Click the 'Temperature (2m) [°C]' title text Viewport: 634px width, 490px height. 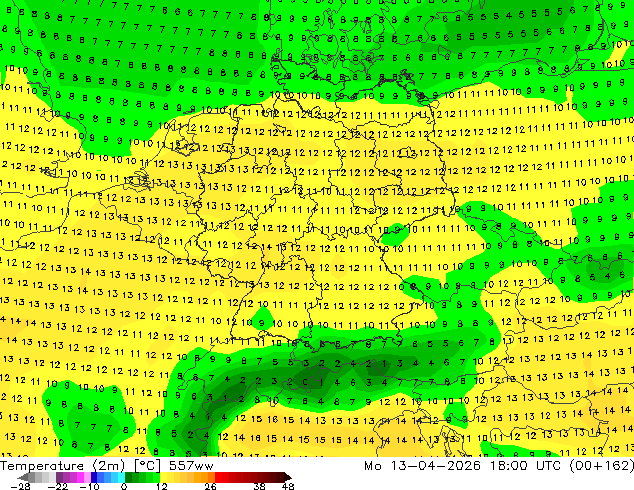pyautogui.click(x=80, y=466)
